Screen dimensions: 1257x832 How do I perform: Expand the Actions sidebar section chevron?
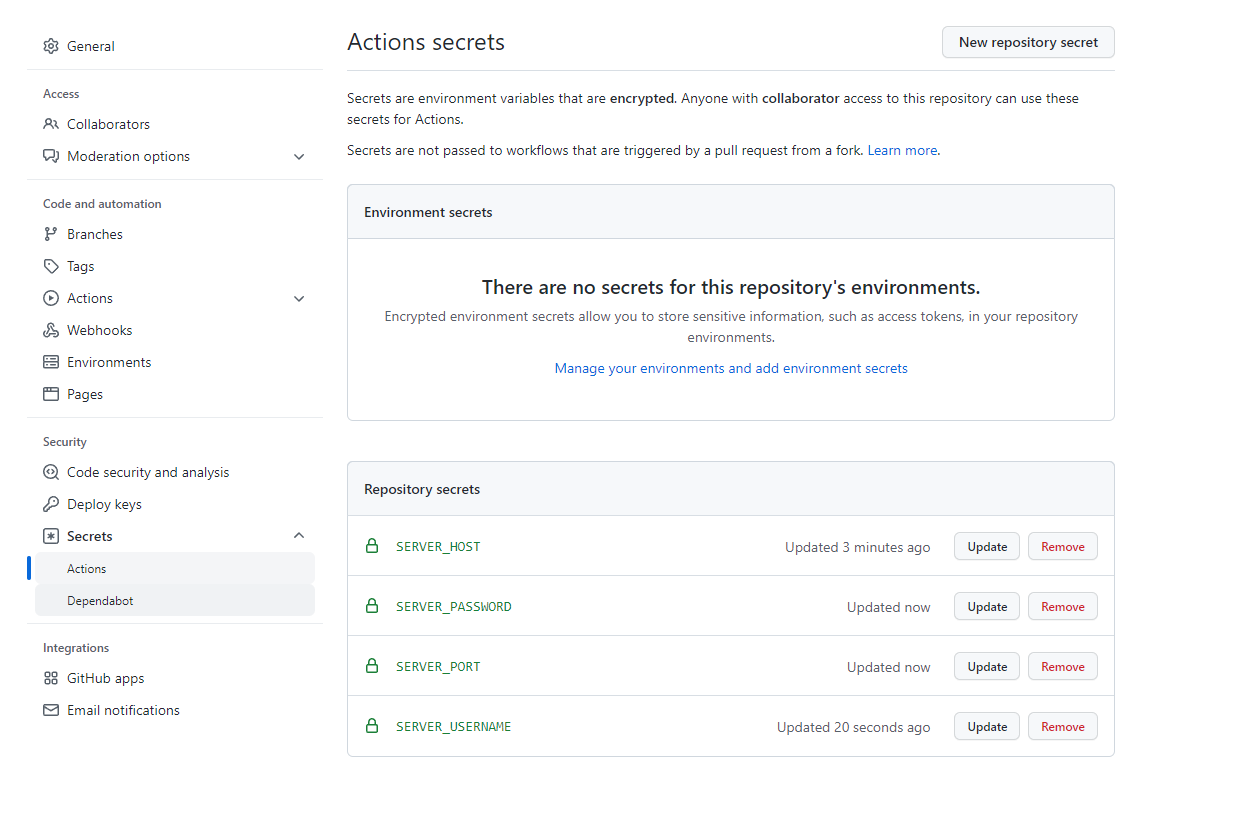pyautogui.click(x=299, y=298)
